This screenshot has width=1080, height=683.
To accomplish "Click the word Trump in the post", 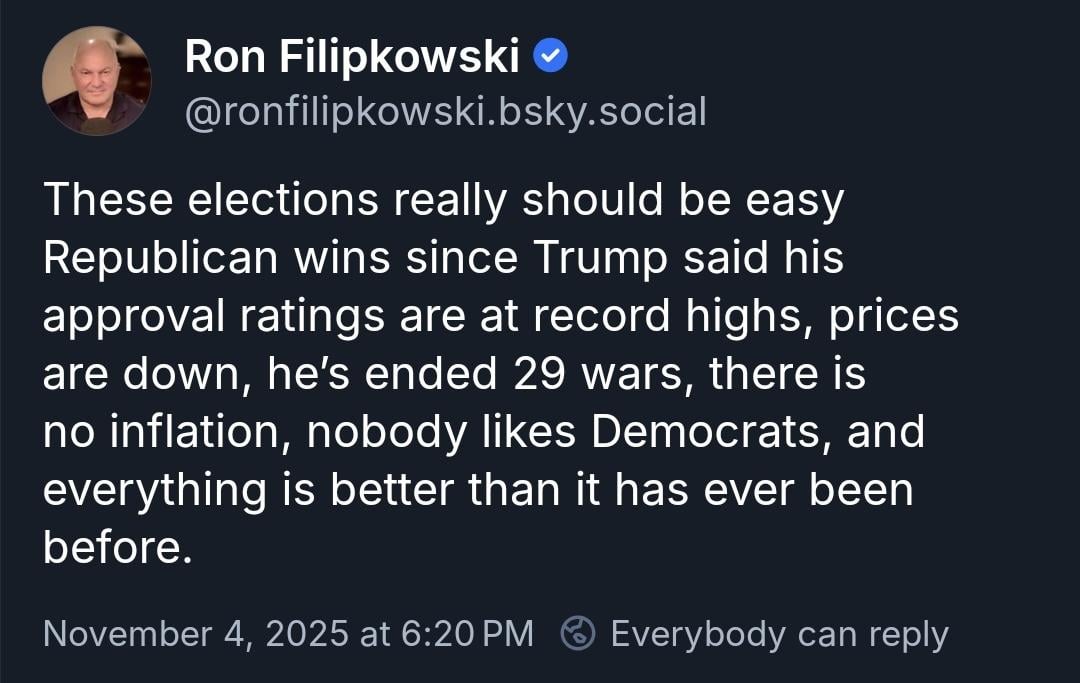I will (x=599, y=258).
